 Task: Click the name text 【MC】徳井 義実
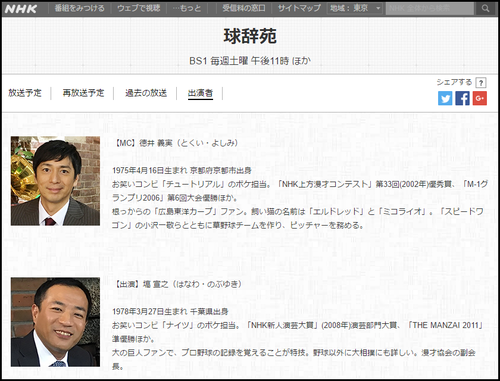(x=144, y=143)
